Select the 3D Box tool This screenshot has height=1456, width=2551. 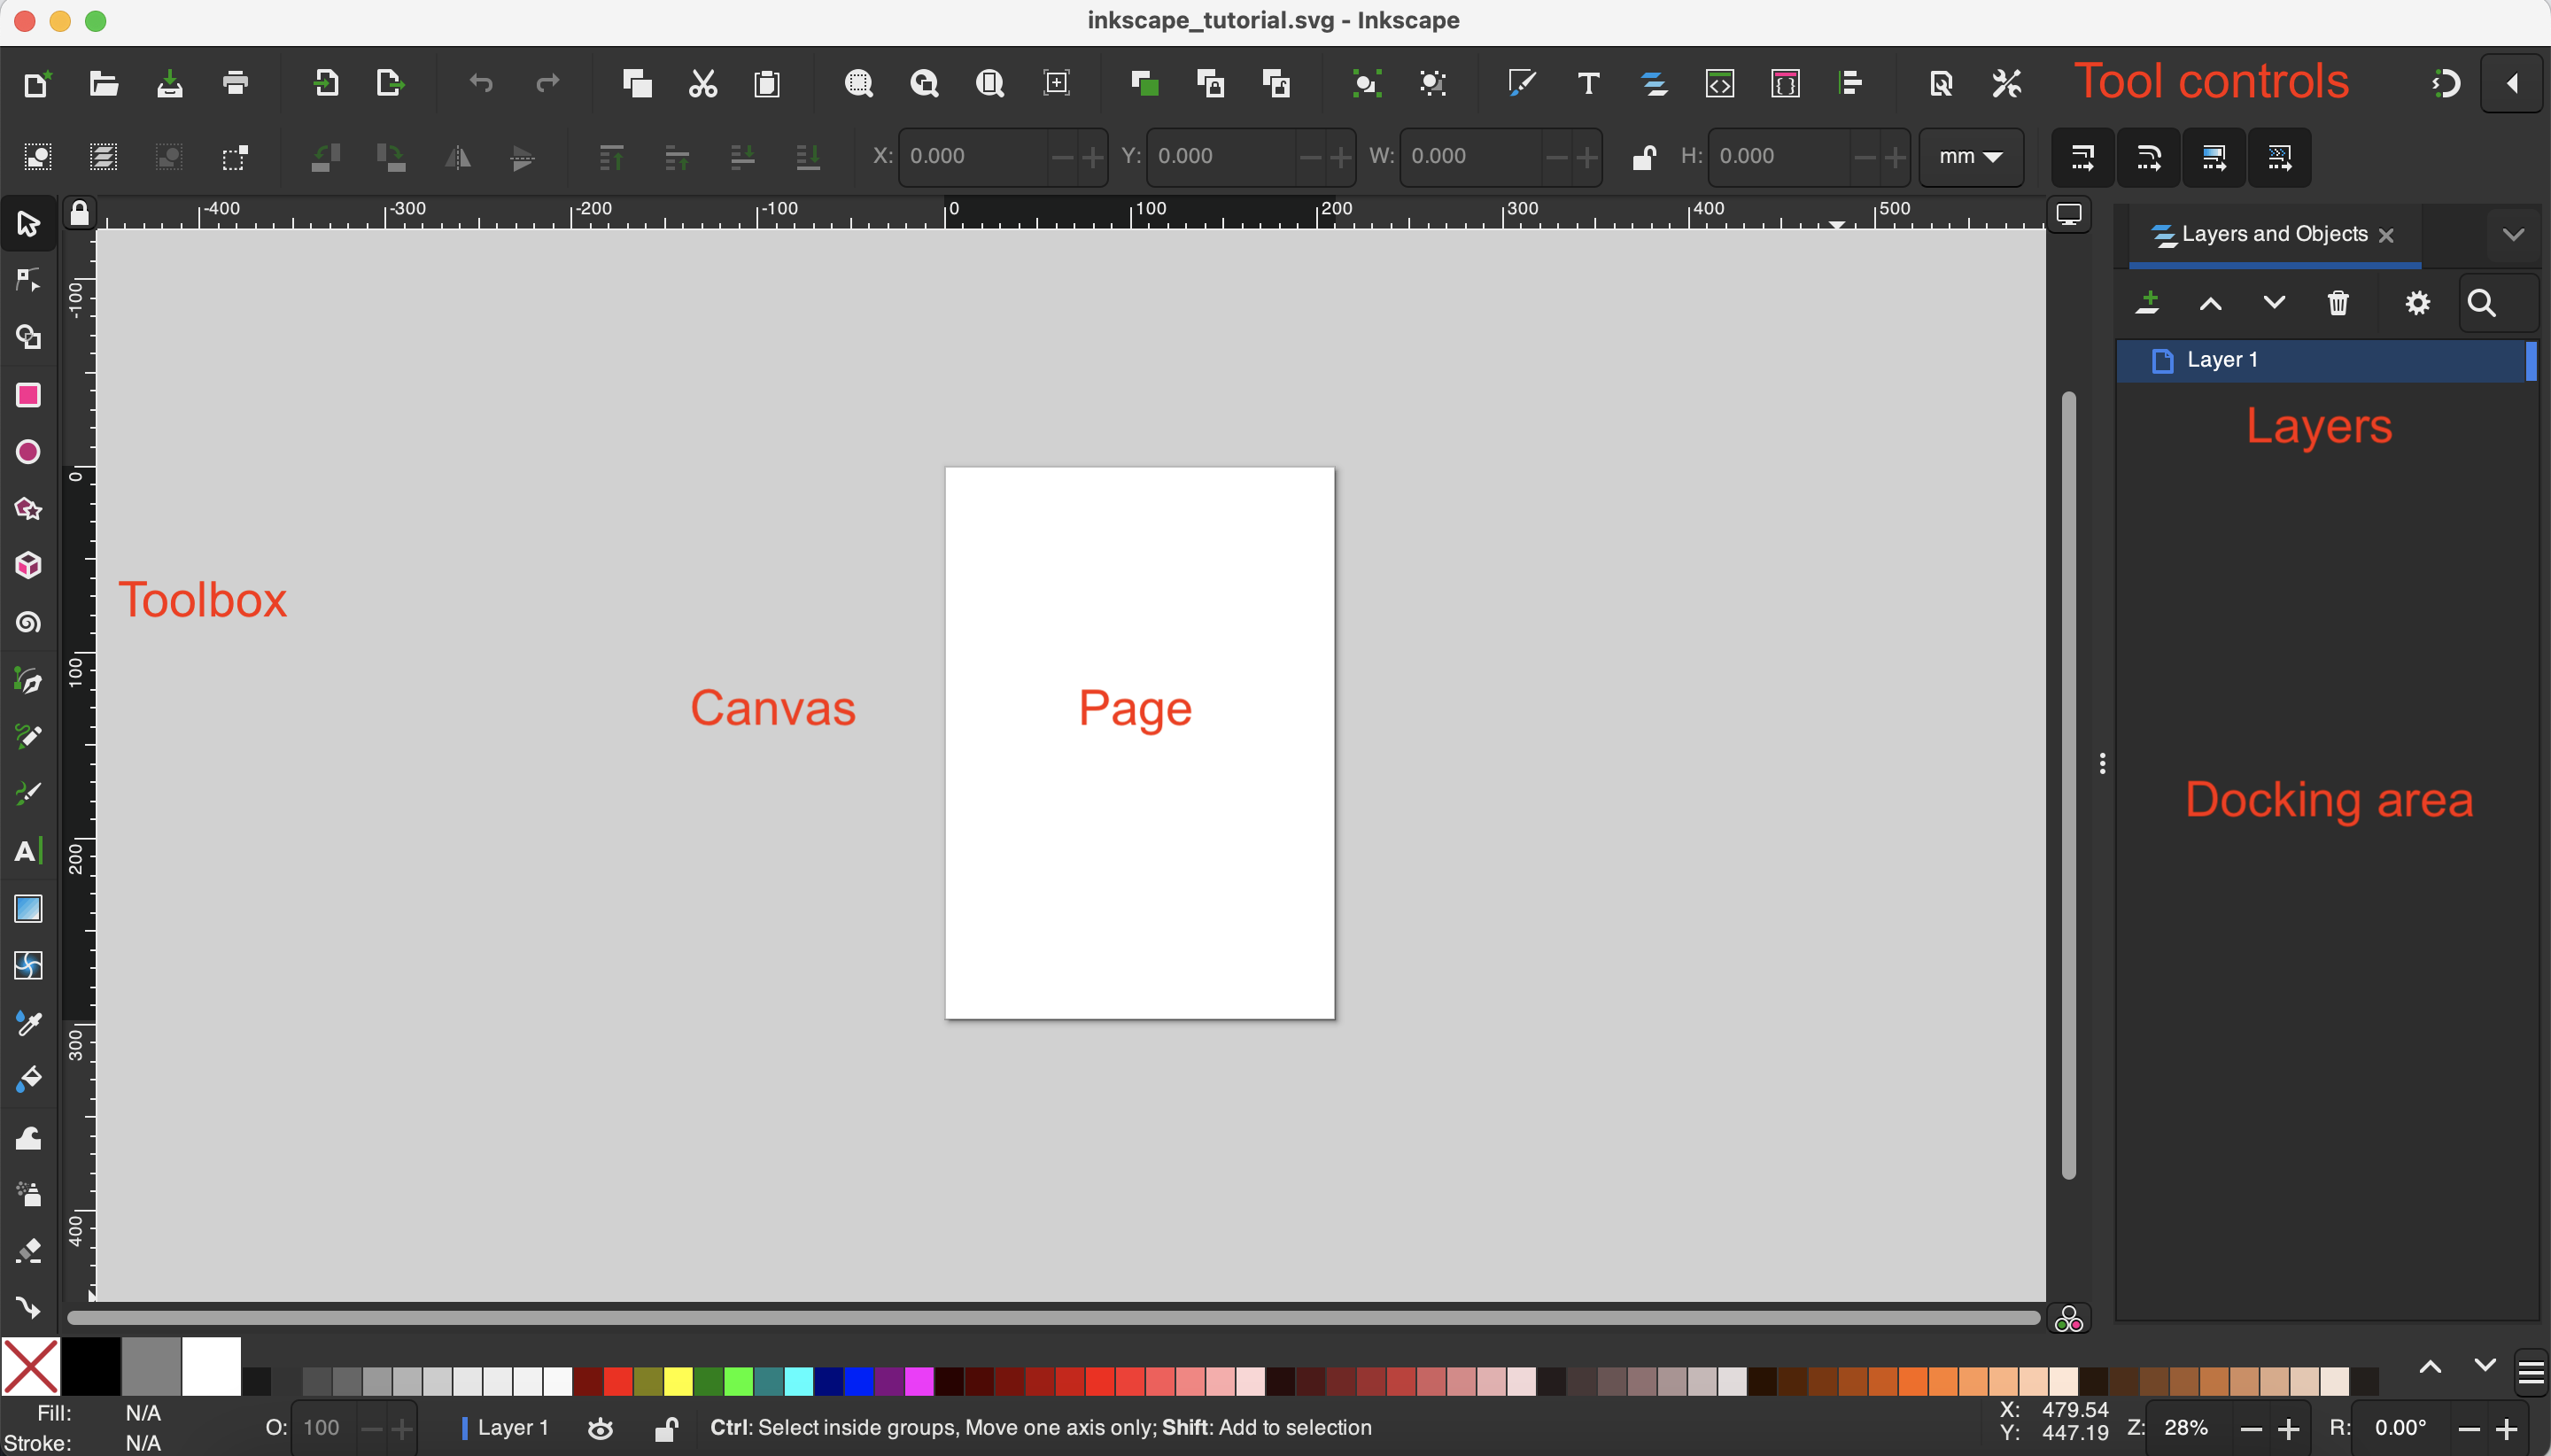point(28,566)
